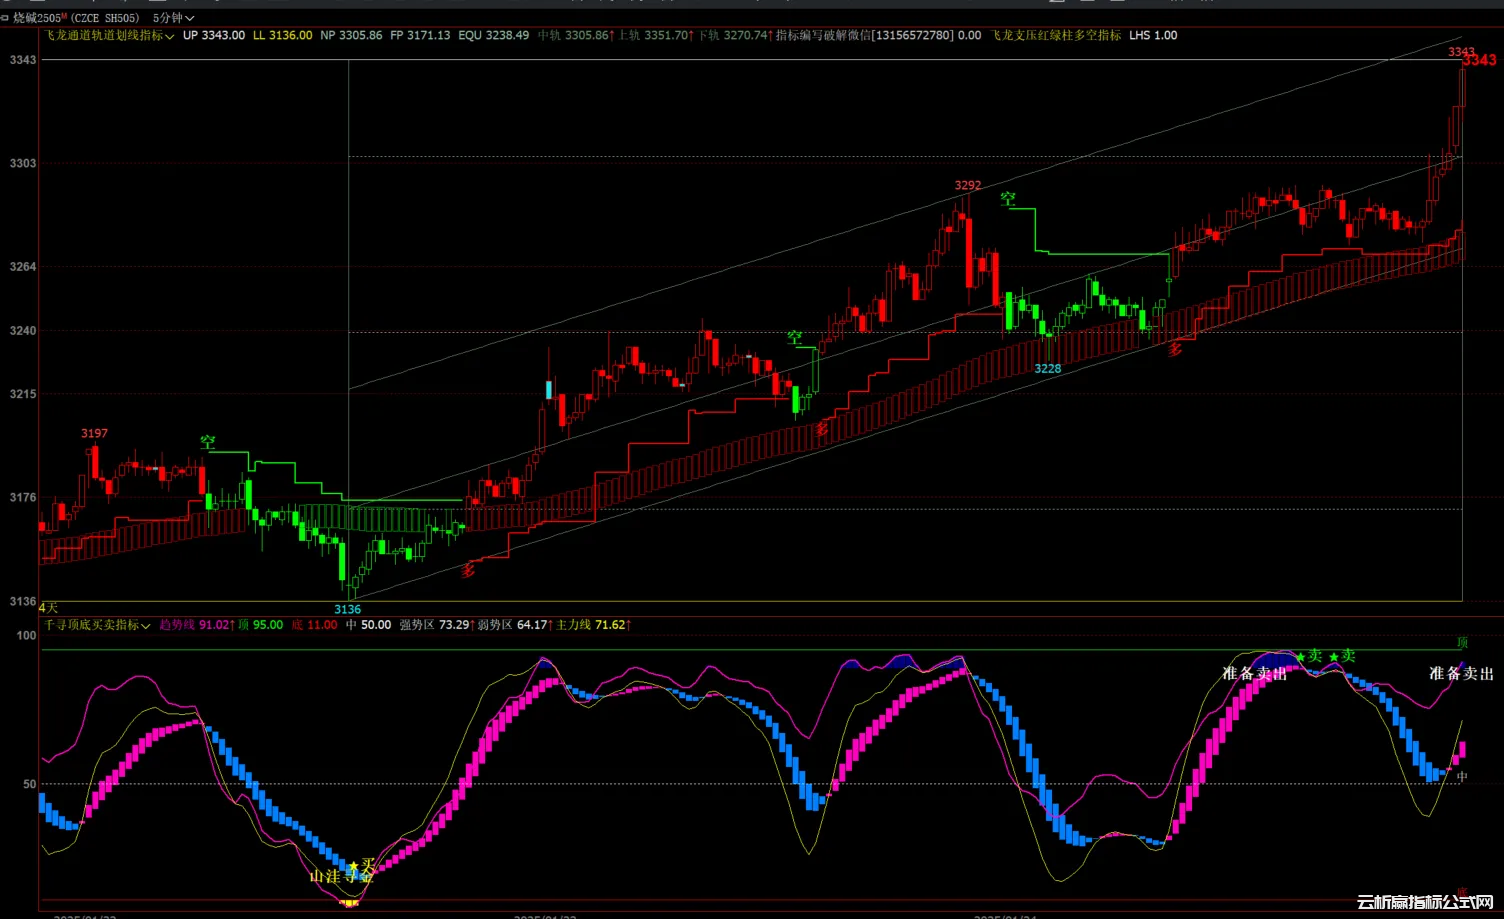Select the 飞龙支压红绿柱多空指标 label
Screen dimensions: 1504x919
(x=1056, y=35)
